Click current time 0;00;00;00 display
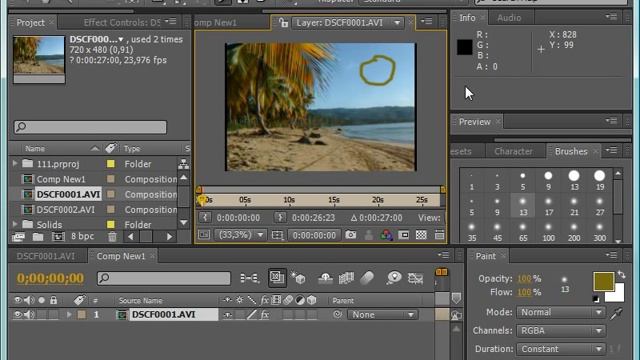640x360 pixels. pyautogui.click(x=50, y=278)
